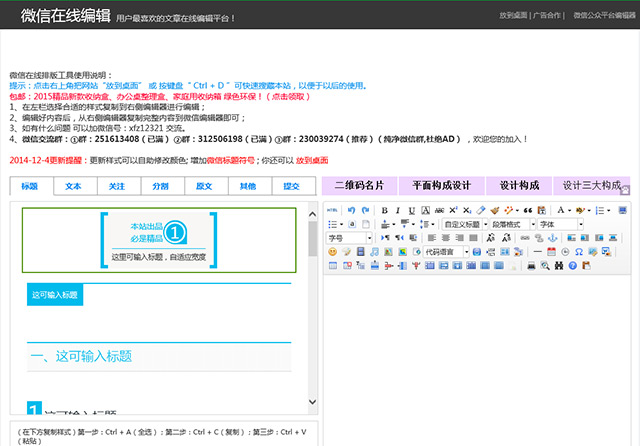Switch the editor to fullscreen mode
Screen dimensions: 640x446
pos(622,210)
